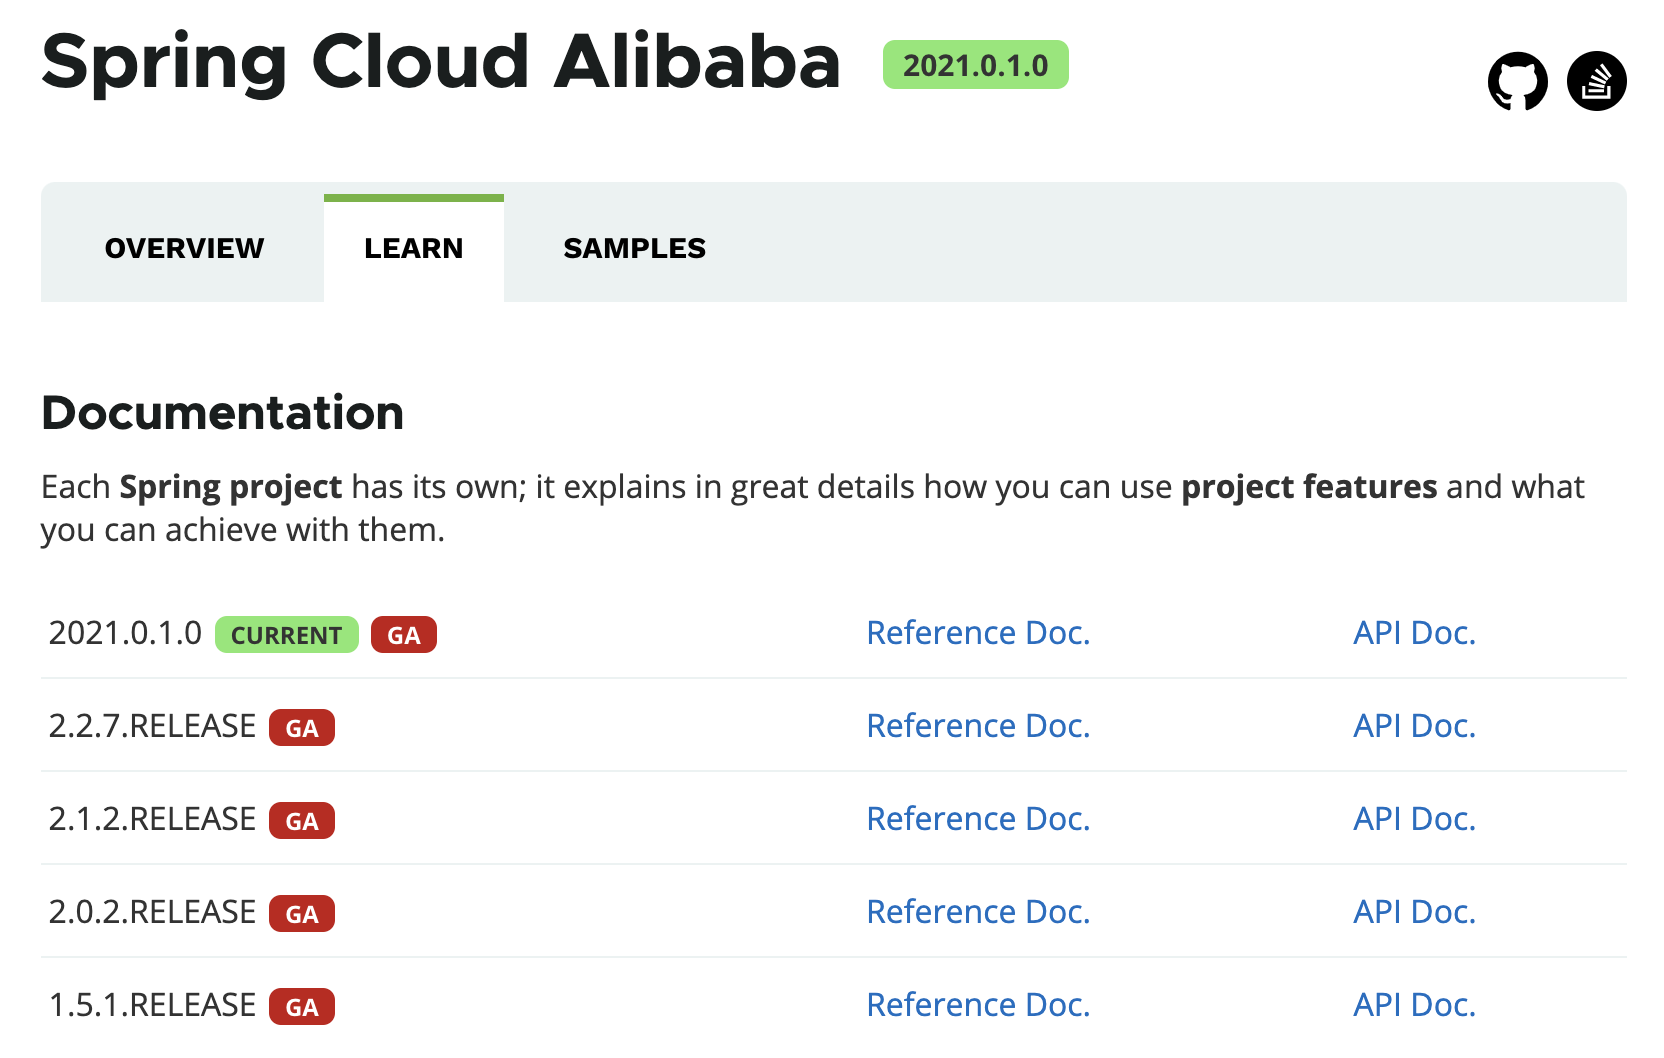
Task: Open Reference Doc. for 2.1.2.RELEASE
Action: pos(977,819)
